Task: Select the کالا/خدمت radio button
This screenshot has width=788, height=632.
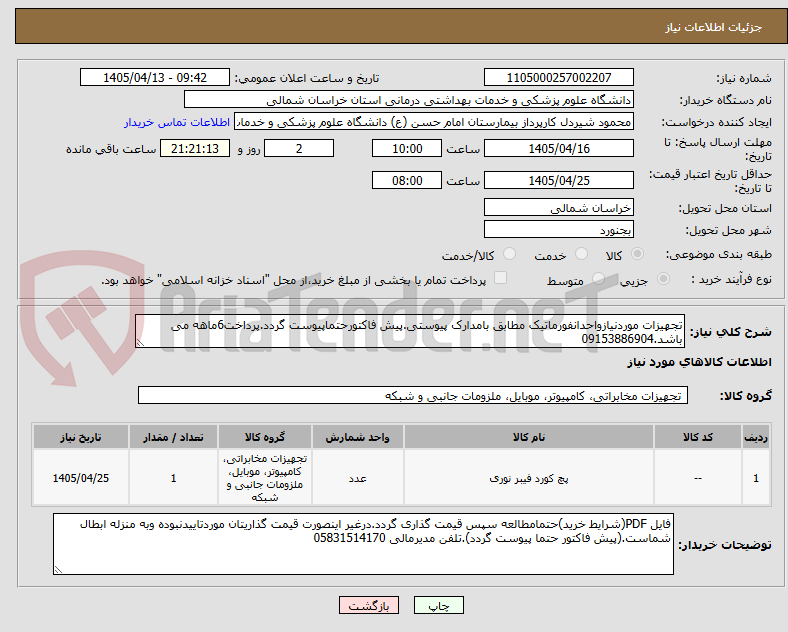Action: 509,254
